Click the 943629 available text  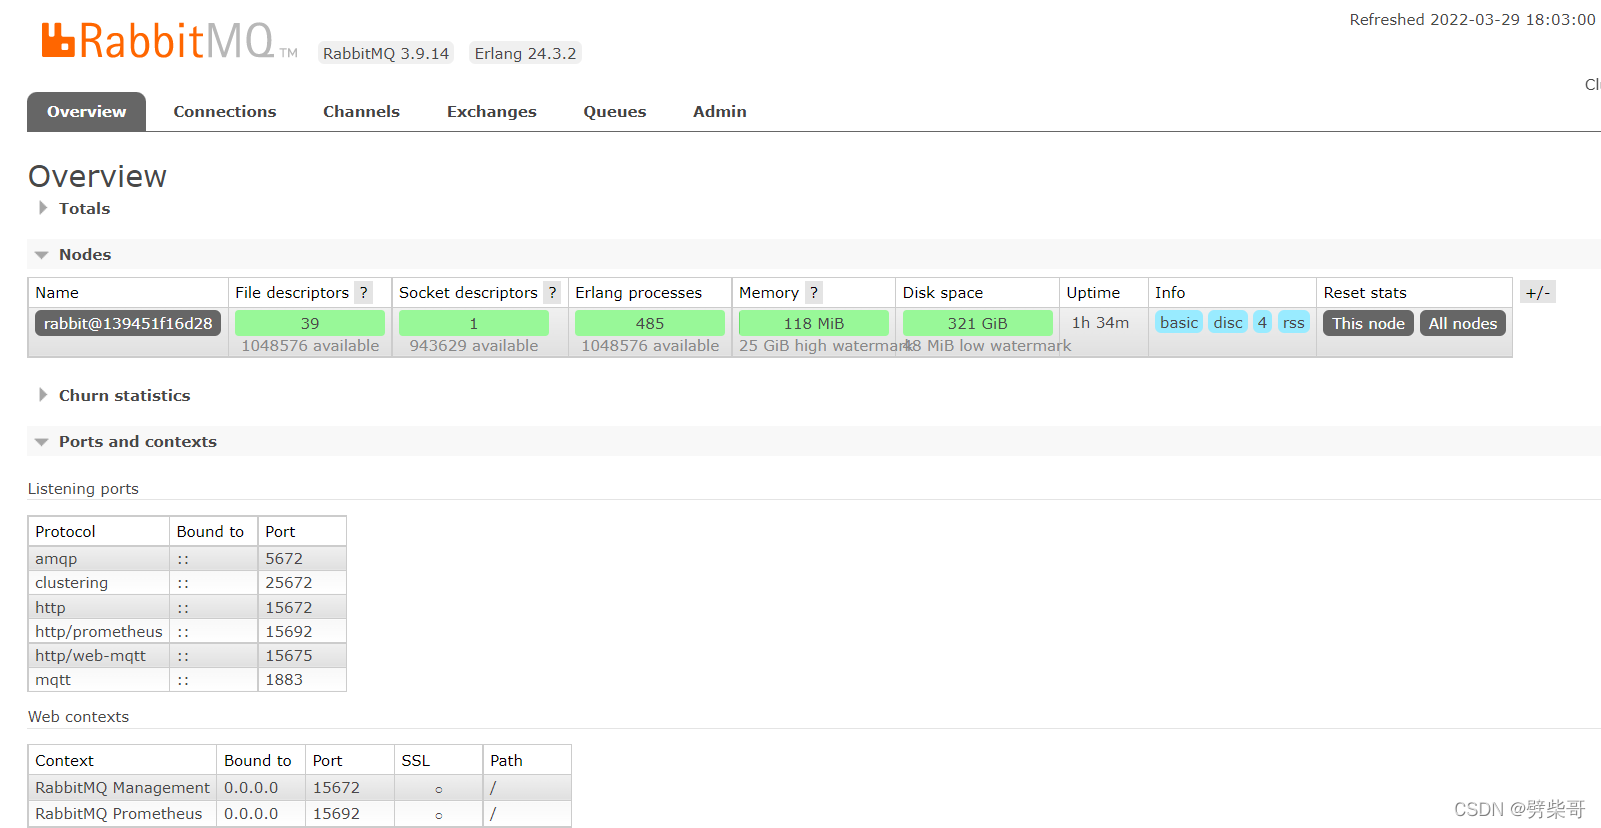pyautogui.click(x=474, y=345)
